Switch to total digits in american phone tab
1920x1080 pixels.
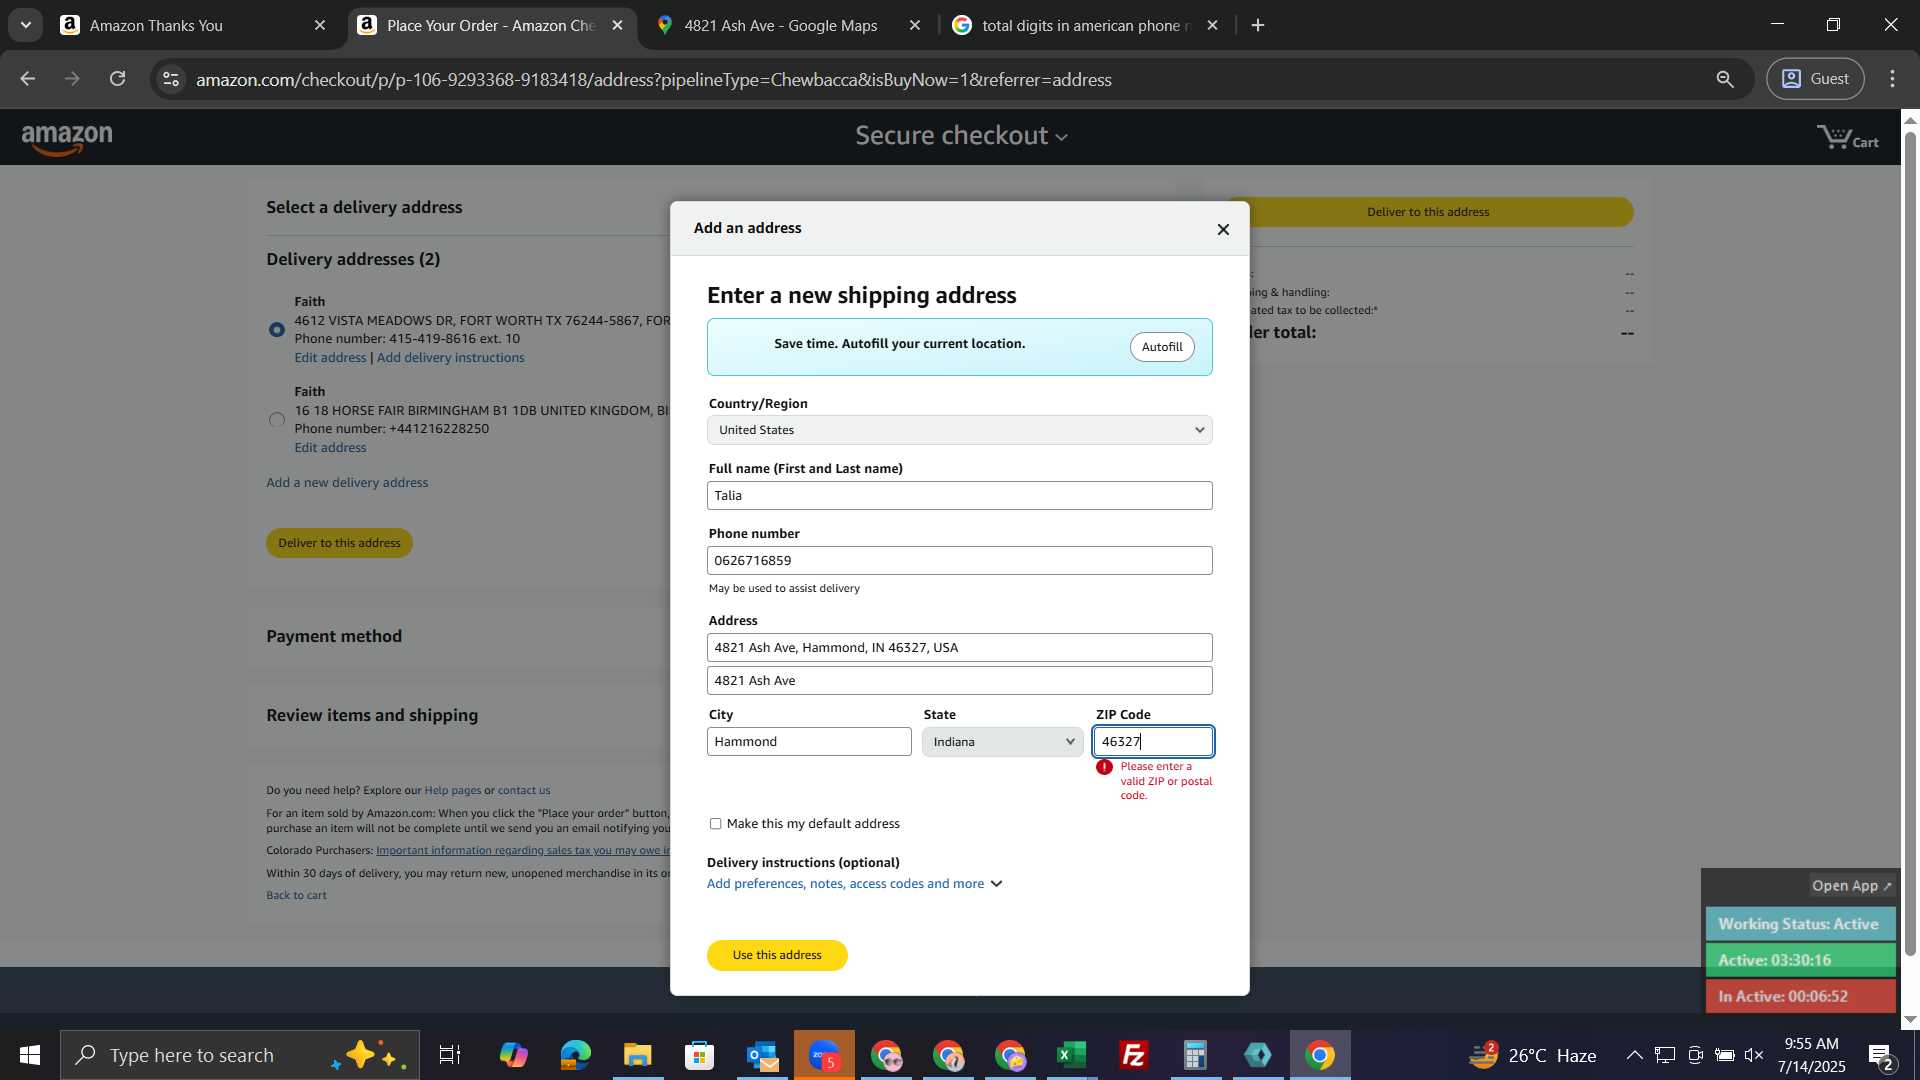1086,25
